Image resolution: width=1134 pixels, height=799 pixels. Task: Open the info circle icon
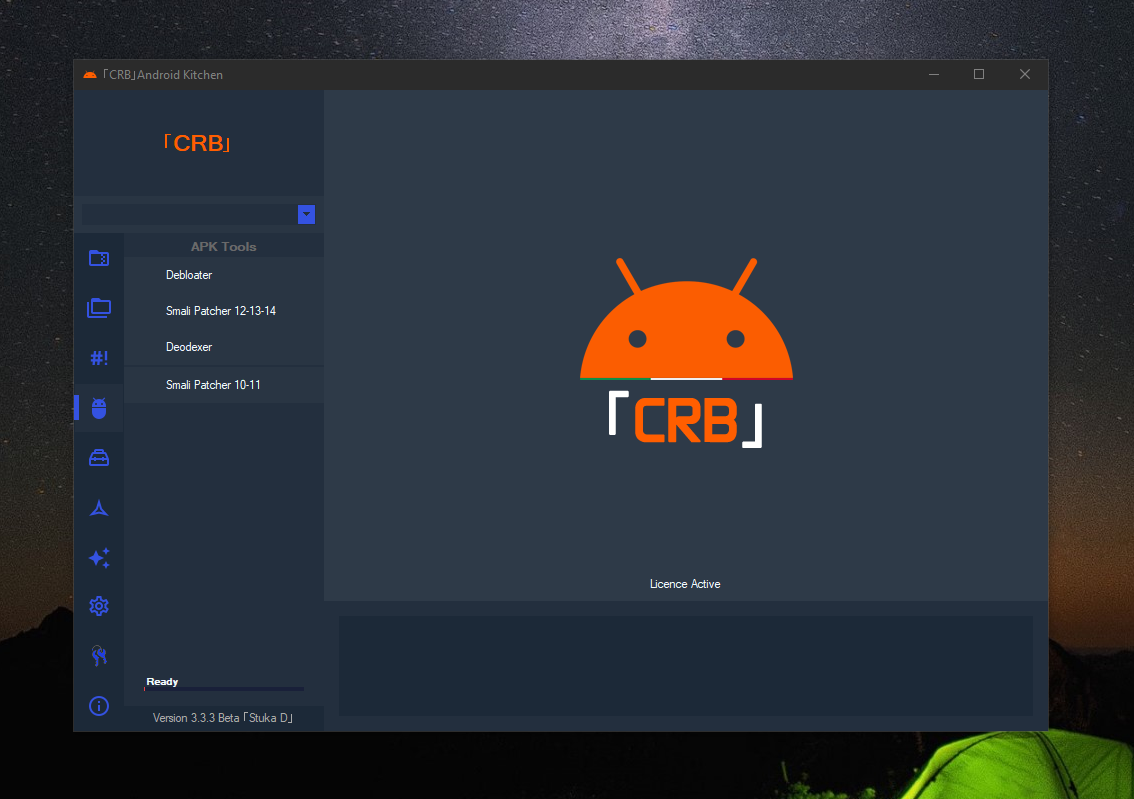click(99, 706)
